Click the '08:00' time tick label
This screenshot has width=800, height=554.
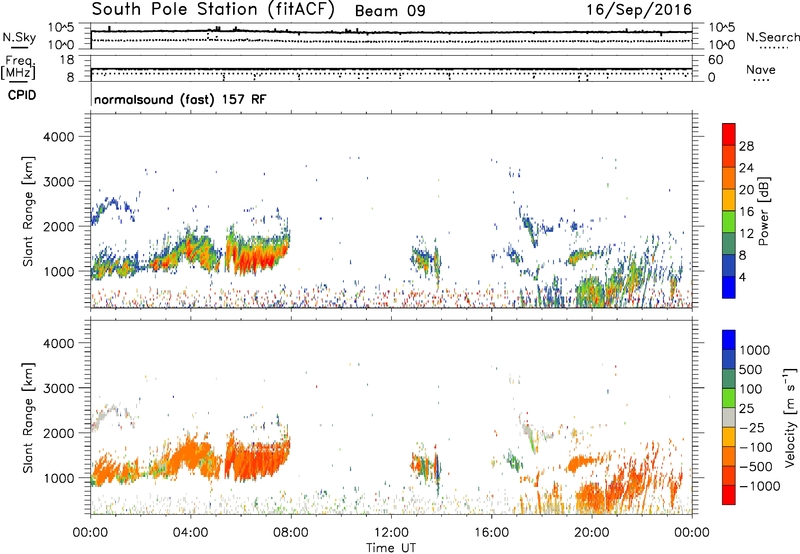[291, 533]
